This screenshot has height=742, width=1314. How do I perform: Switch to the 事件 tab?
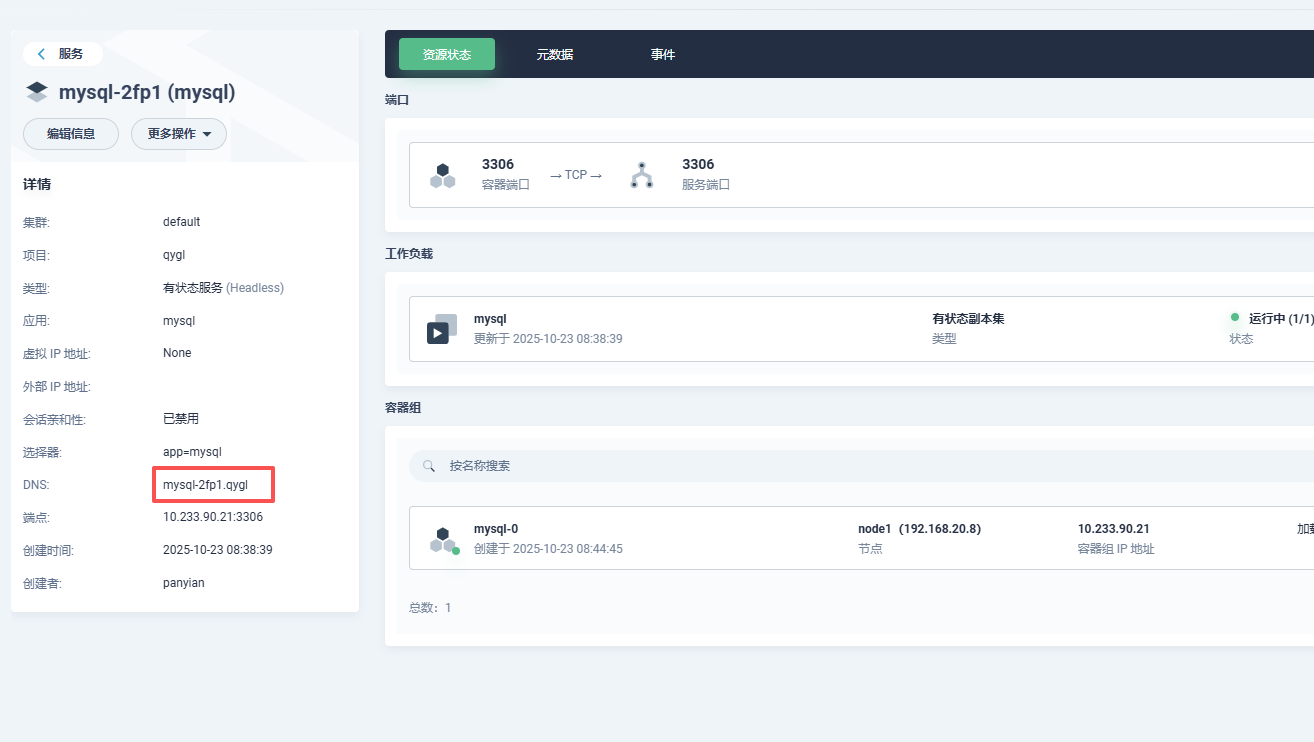663,55
